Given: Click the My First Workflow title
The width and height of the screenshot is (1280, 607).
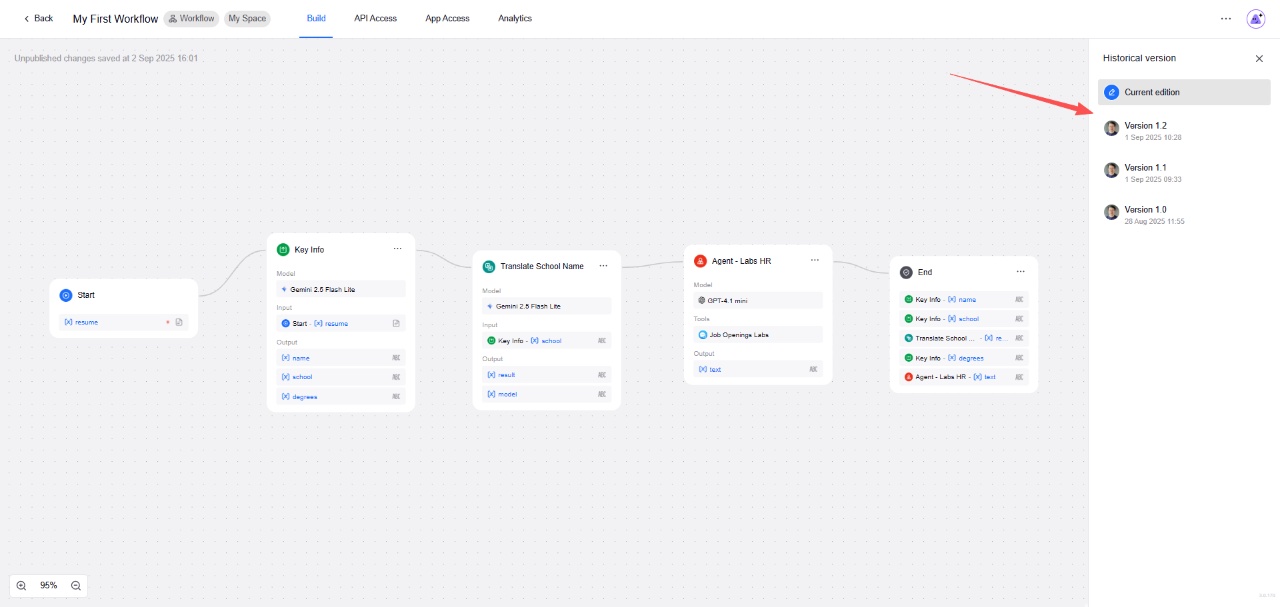Looking at the screenshot, I should [x=115, y=19].
